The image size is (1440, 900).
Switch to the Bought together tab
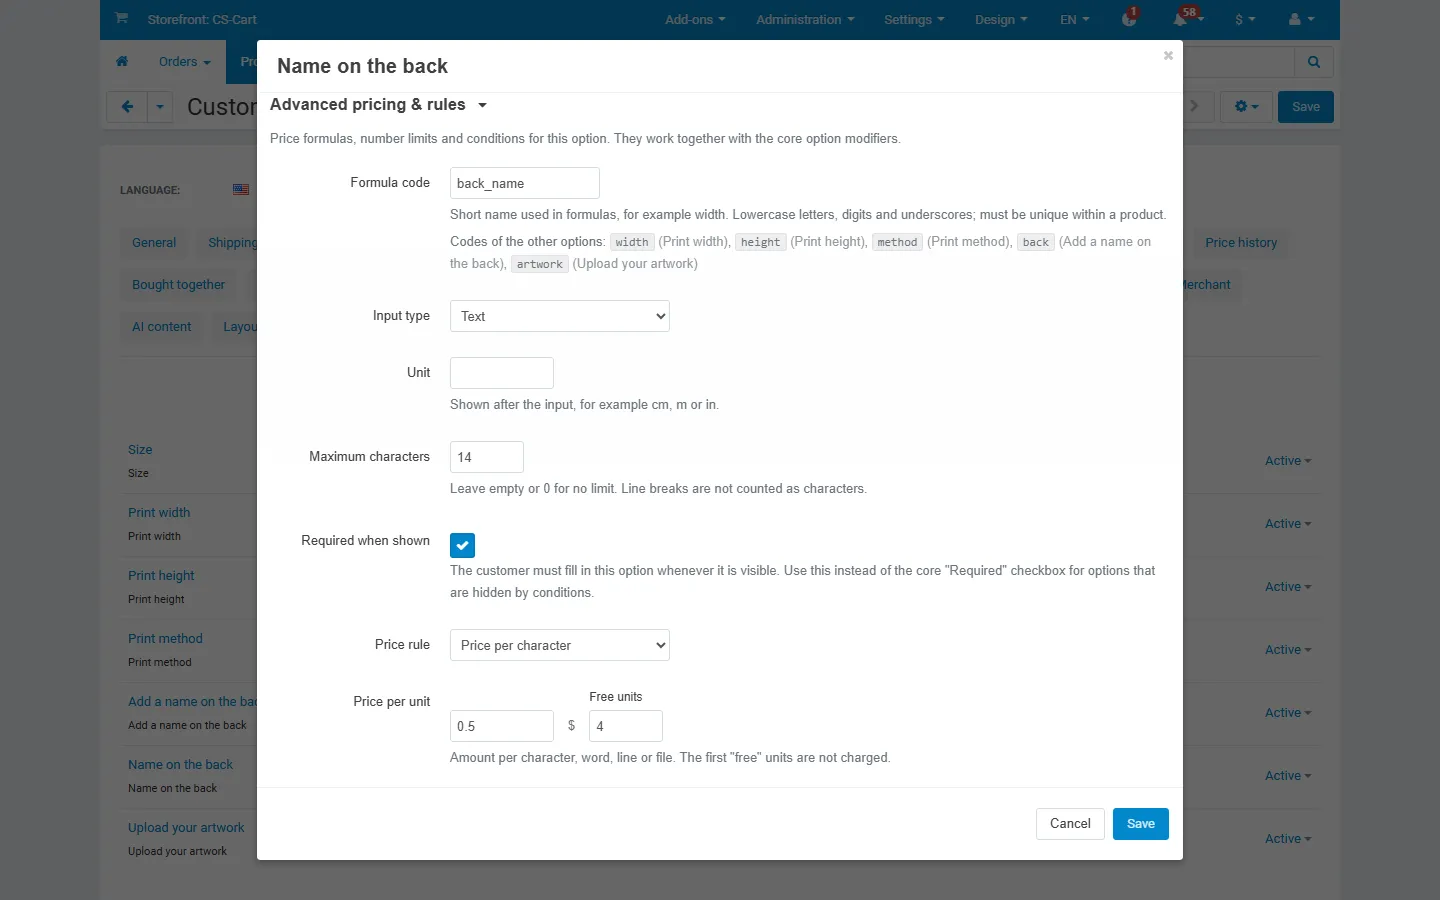(178, 285)
